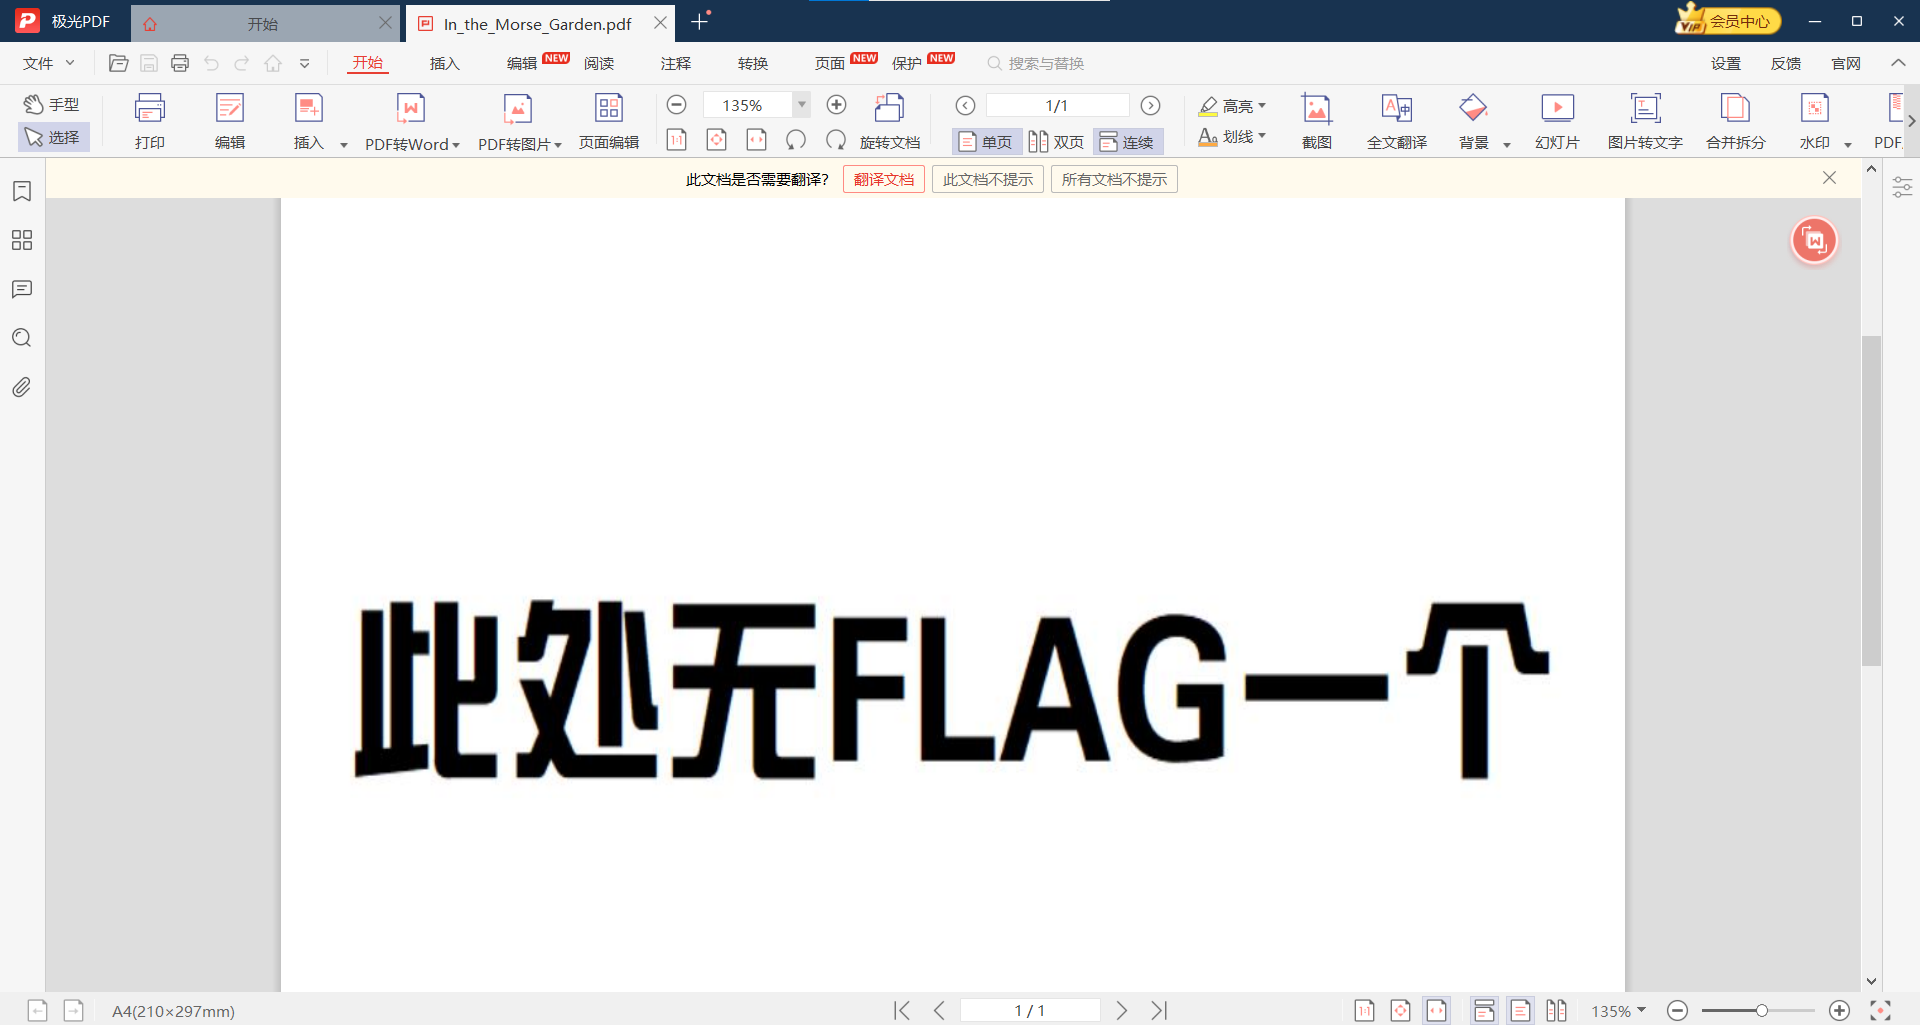The image size is (1920, 1025).
Task: Click the open file folder icon
Action: point(118,63)
